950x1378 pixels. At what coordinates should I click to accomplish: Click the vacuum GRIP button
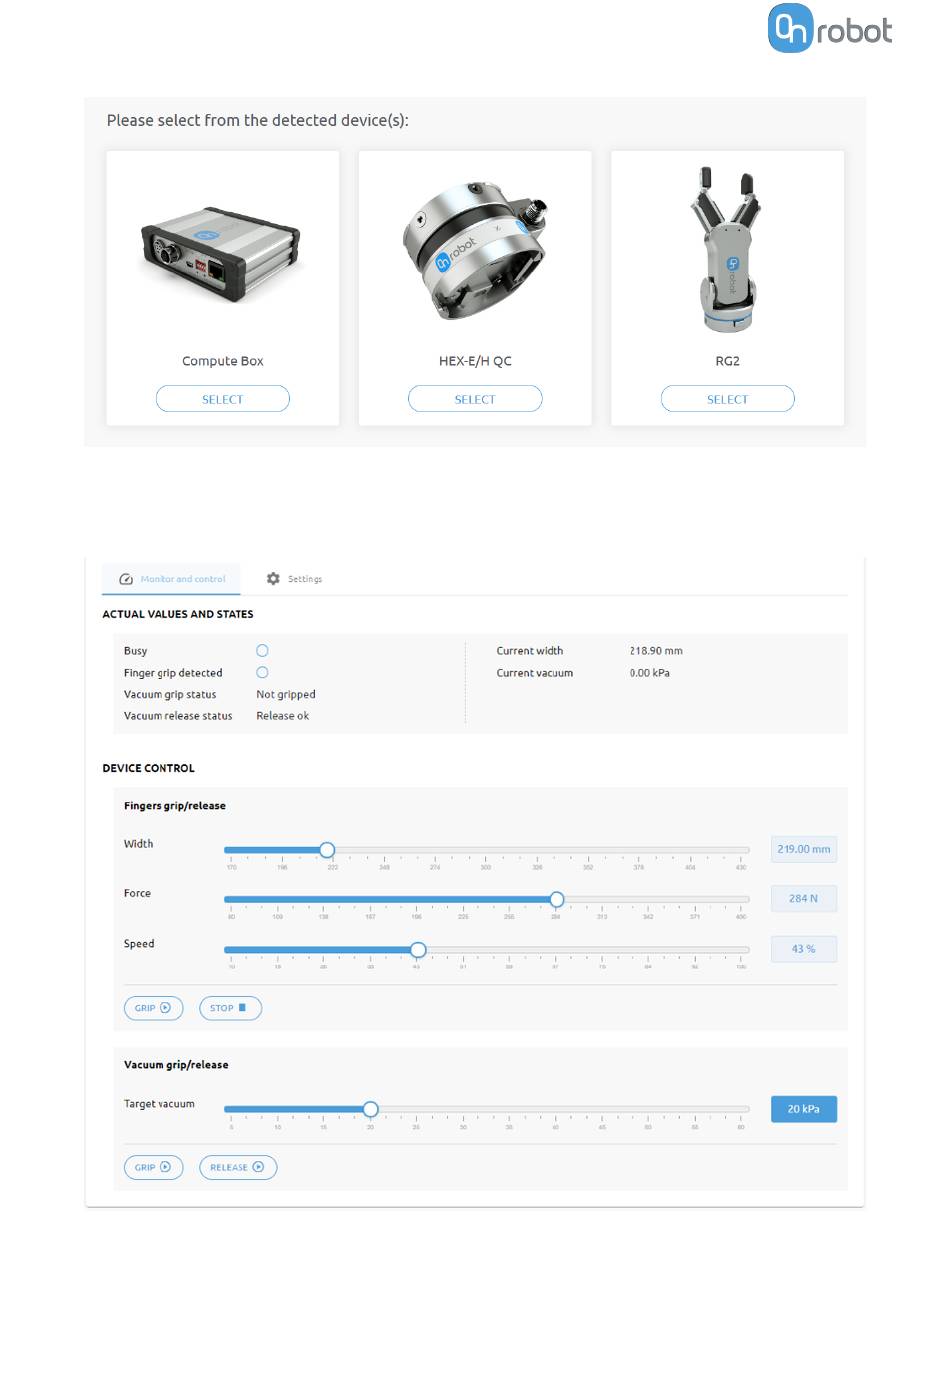(x=153, y=1167)
